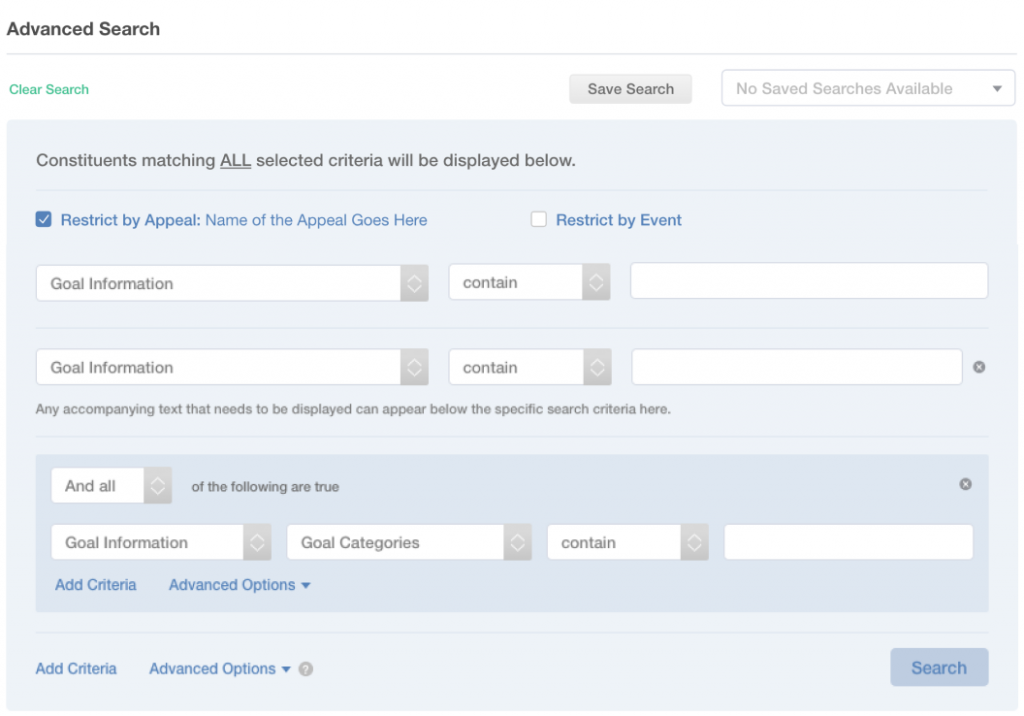Viewport: 1024px width, 716px height.
Task: Expand Advanced Options at the bottom
Action: [214, 668]
